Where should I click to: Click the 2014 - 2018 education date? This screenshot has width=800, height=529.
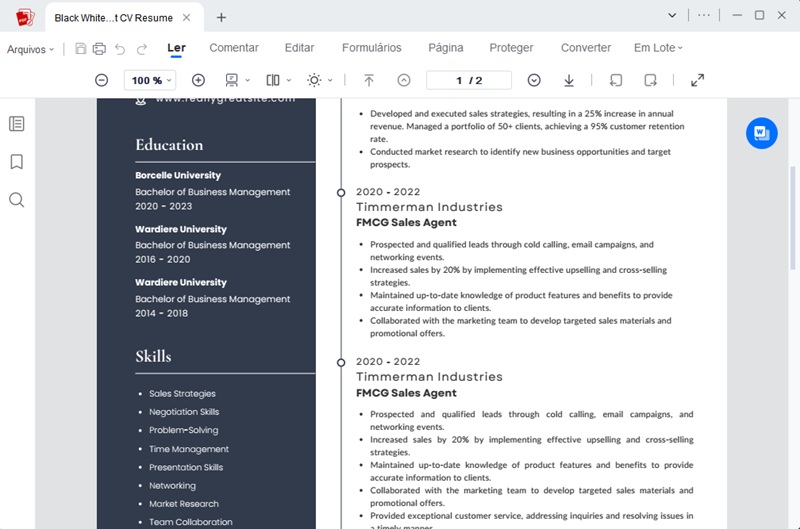tap(161, 313)
